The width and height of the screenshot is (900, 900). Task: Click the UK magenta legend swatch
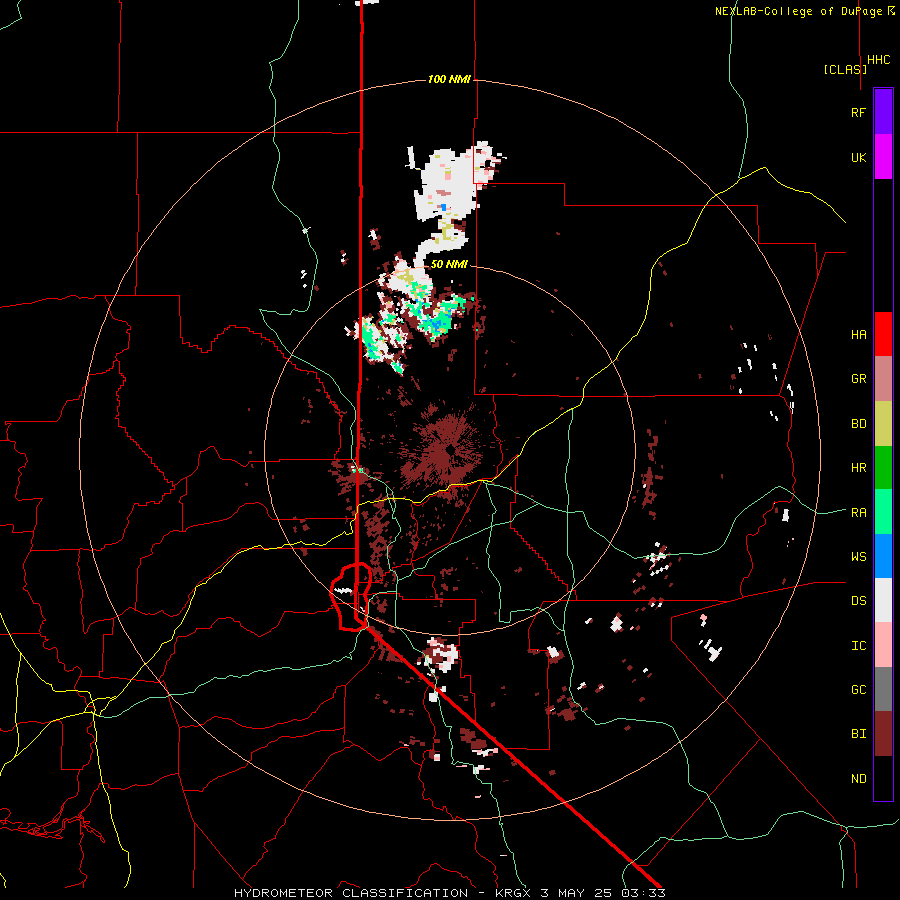tap(883, 157)
